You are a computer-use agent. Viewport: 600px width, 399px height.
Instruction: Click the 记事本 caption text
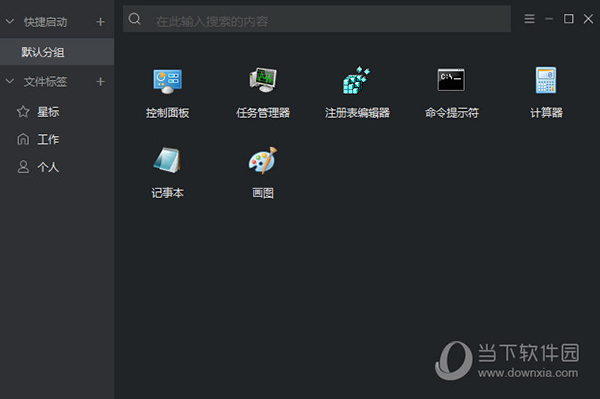(x=167, y=193)
